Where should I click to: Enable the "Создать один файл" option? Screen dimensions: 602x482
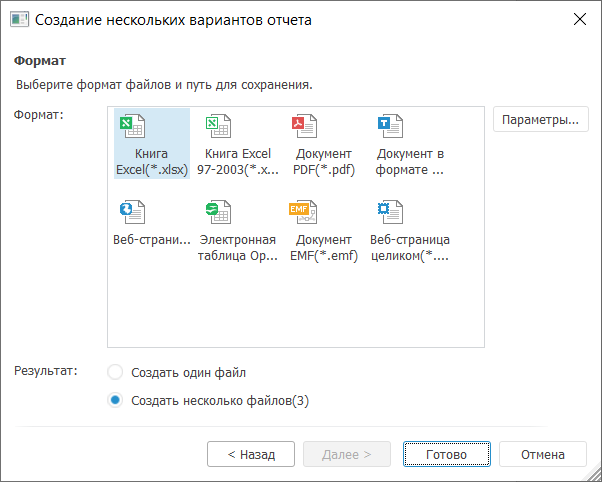click(115, 372)
